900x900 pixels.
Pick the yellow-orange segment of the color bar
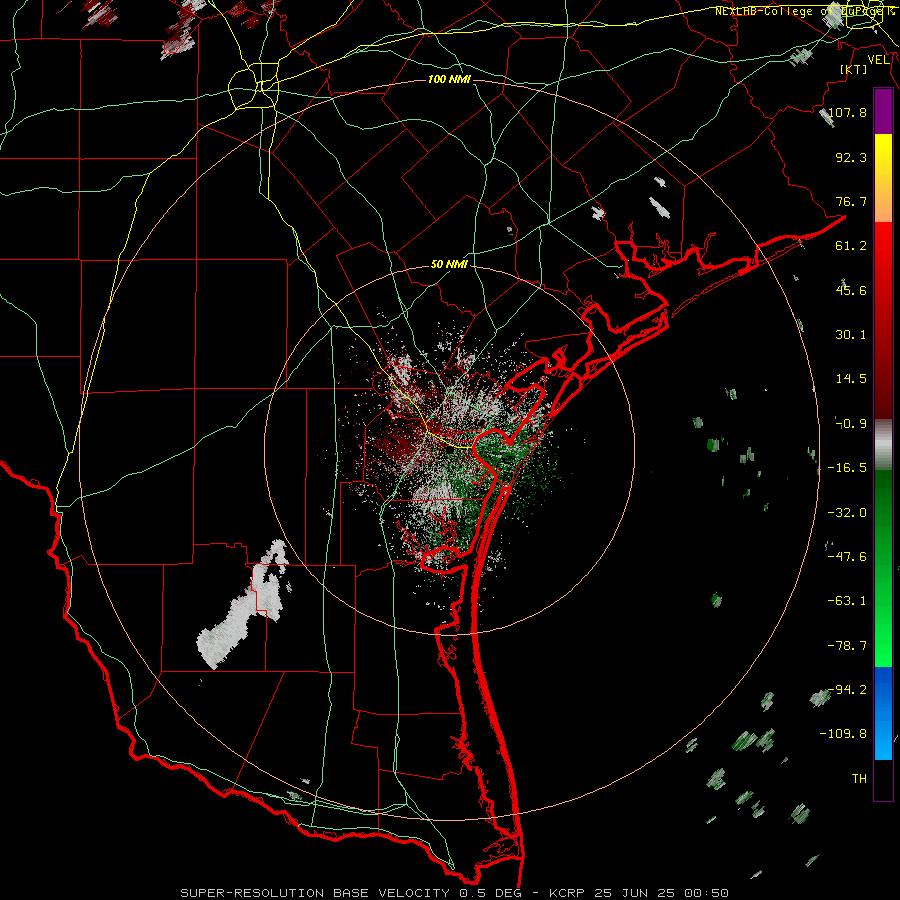click(883, 178)
